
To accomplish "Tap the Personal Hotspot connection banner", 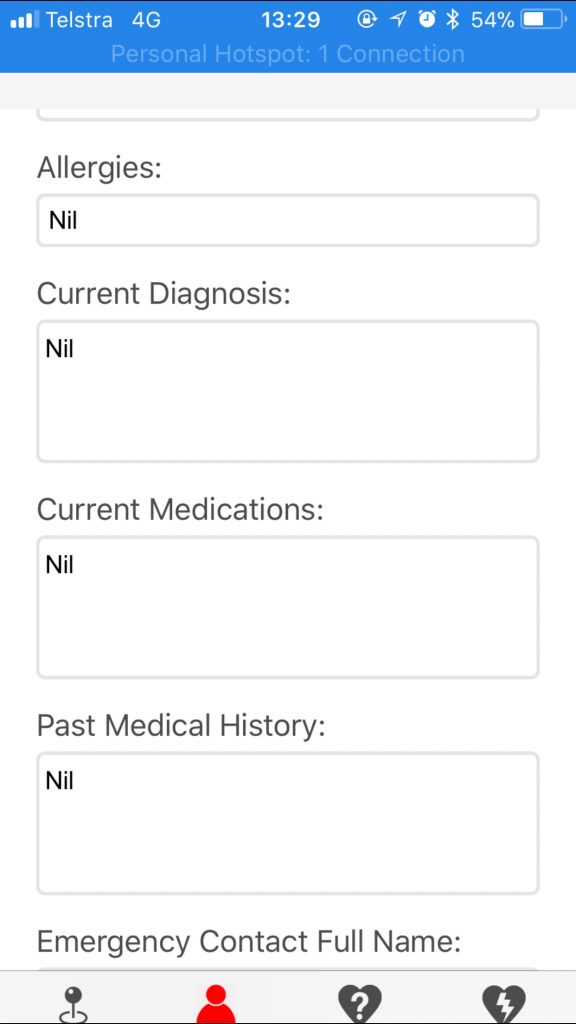I will (x=288, y=54).
